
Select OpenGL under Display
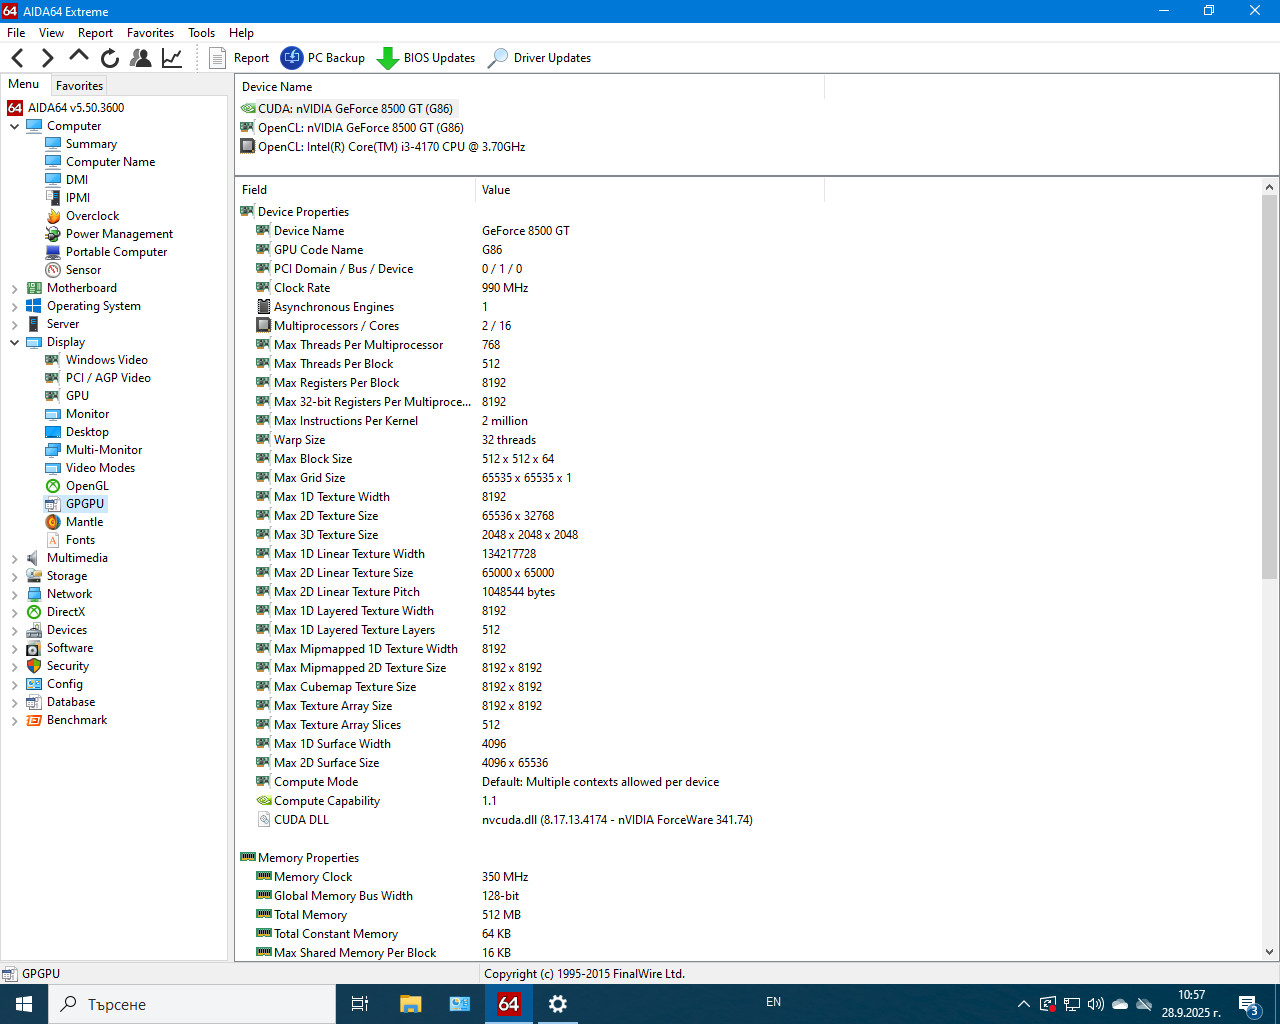click(x=87, y=486)
